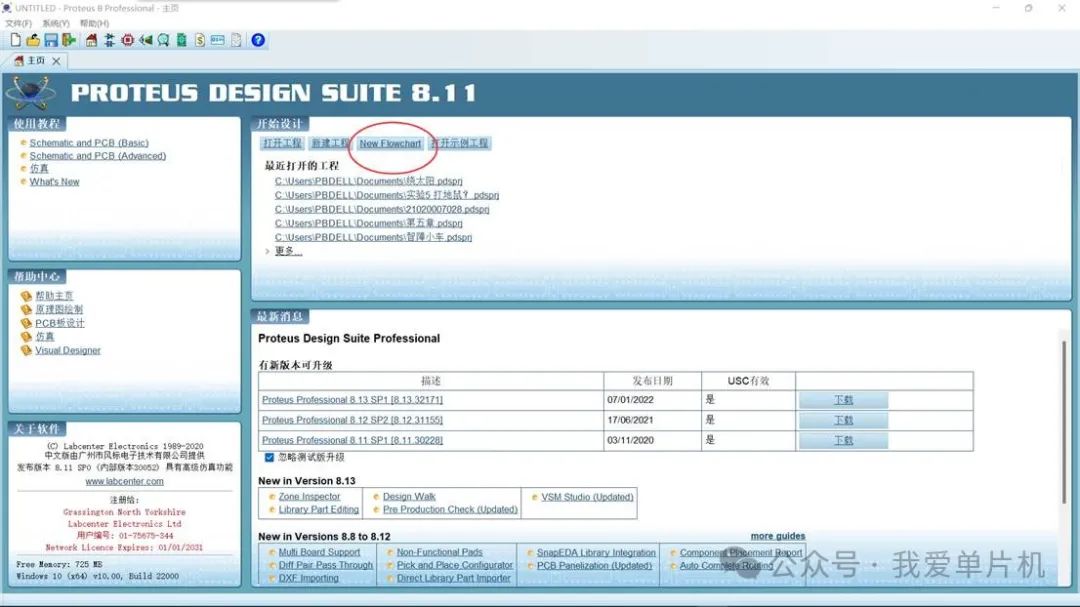Tick off the 忽略测试版升级 checkbox
The image size is (1080, 607).
pyautogui.click(x=269, y=457)
